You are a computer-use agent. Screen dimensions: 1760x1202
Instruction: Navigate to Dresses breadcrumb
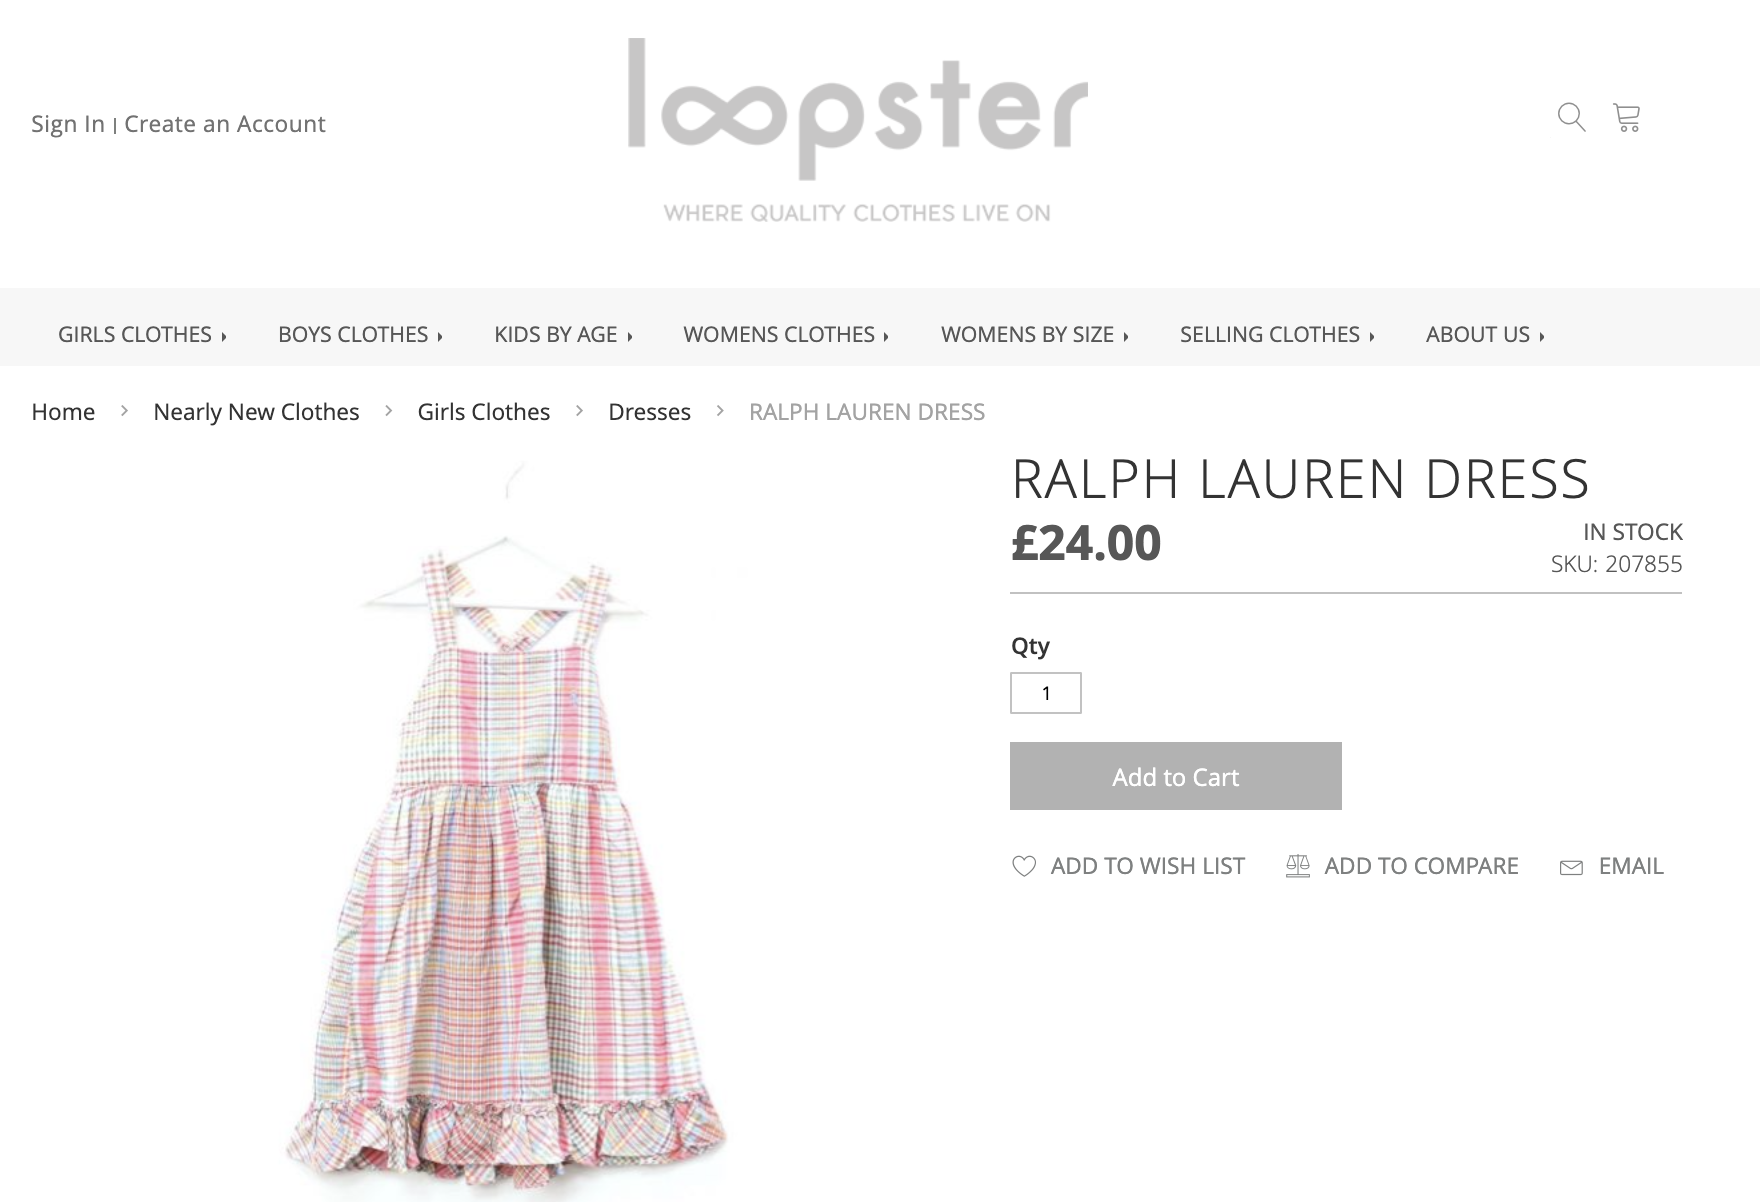(x=649, y=412)
